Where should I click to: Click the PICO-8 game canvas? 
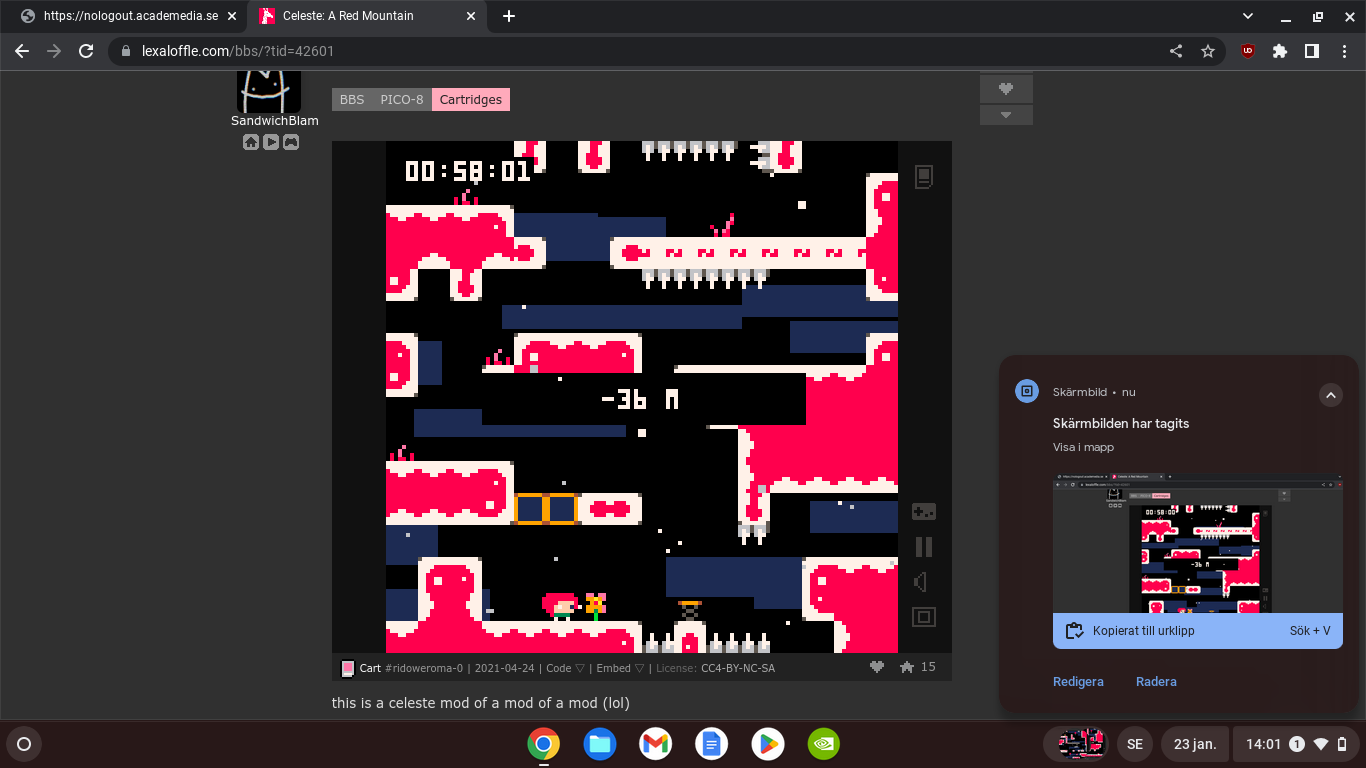(642, 397)
